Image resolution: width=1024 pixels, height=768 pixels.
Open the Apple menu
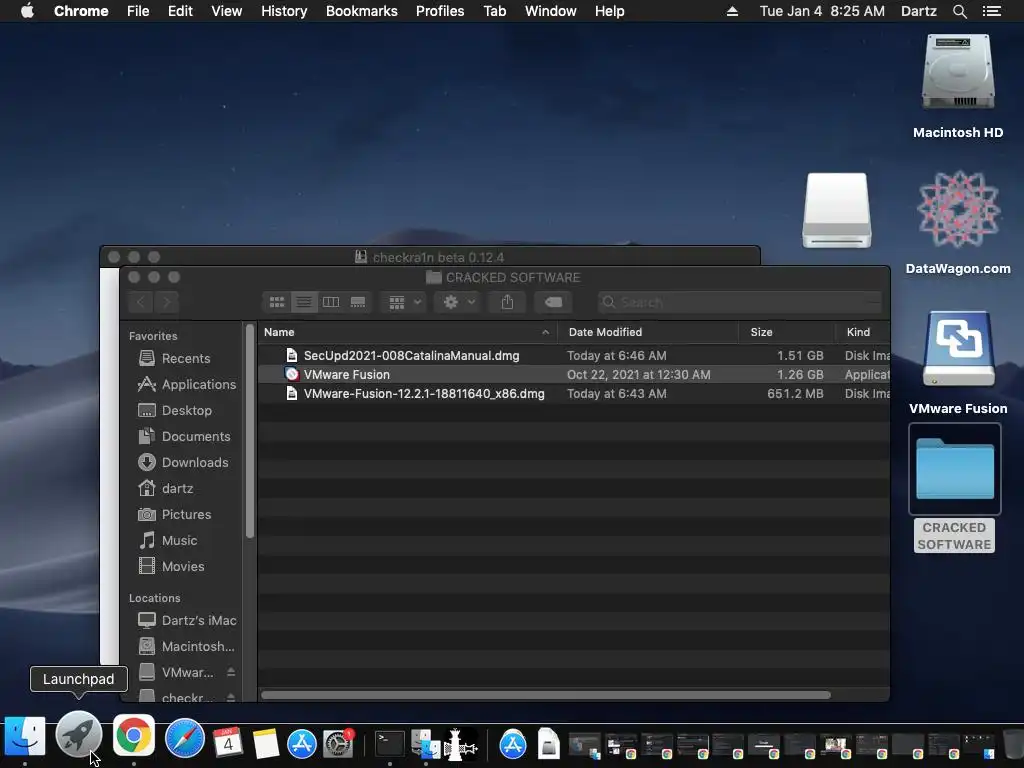27,11
